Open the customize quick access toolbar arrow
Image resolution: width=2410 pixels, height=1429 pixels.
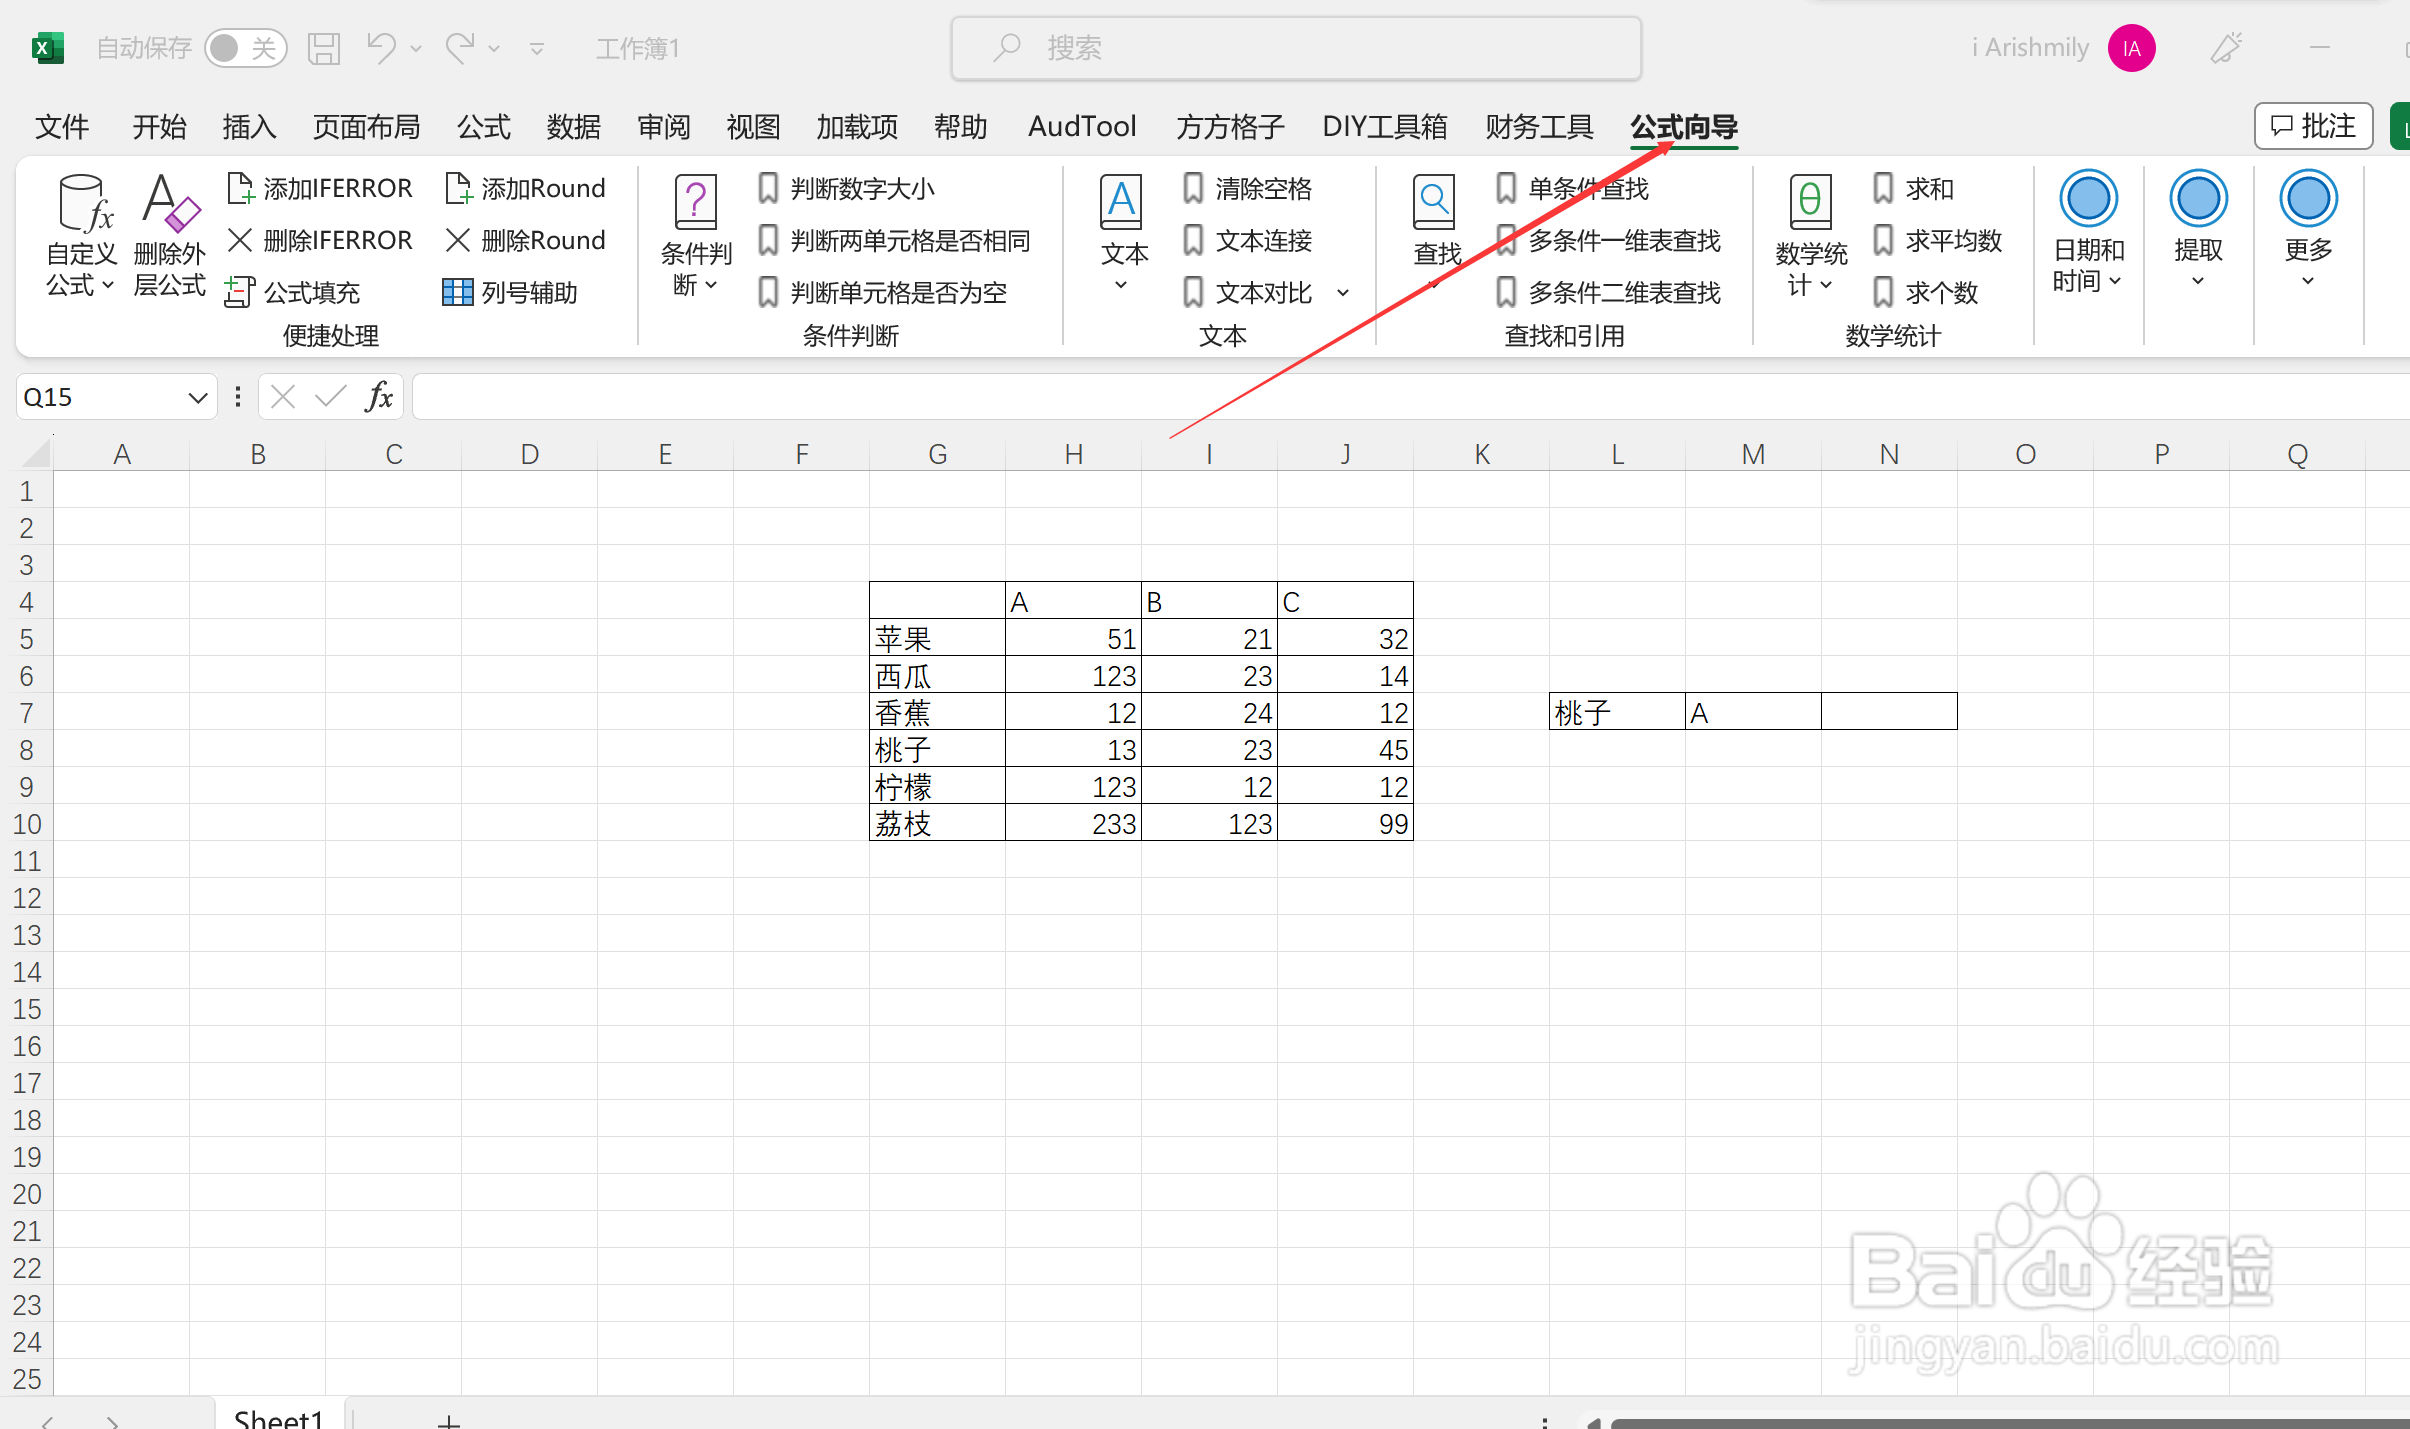[x=537, y=48]
